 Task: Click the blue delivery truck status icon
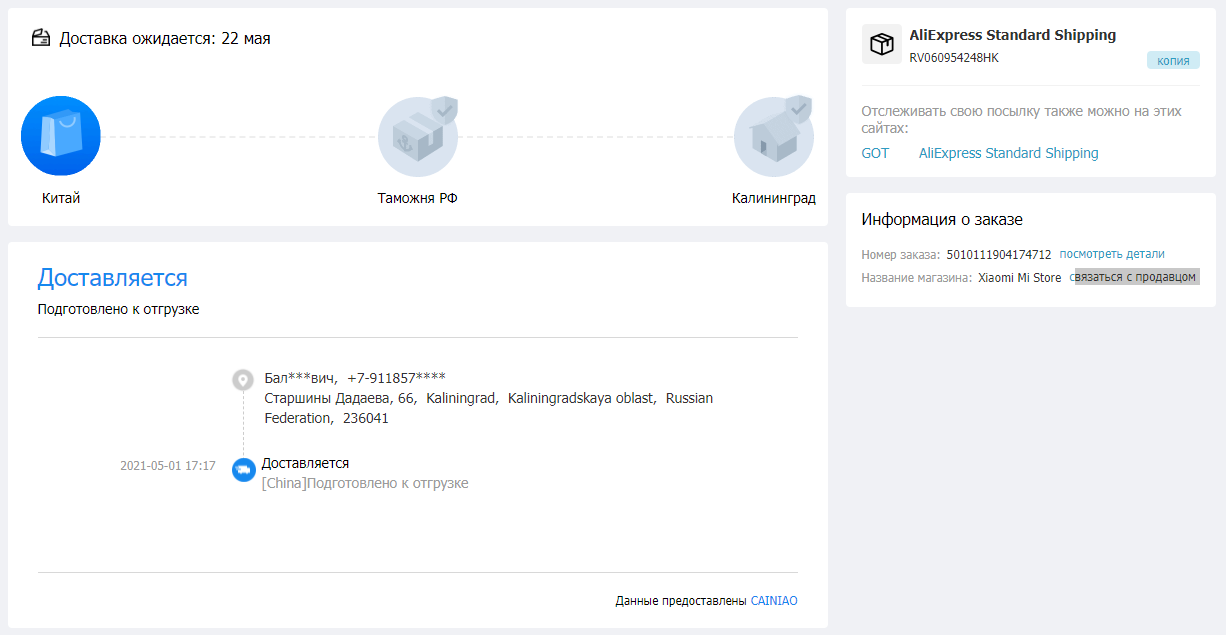[x=243, y=469]
